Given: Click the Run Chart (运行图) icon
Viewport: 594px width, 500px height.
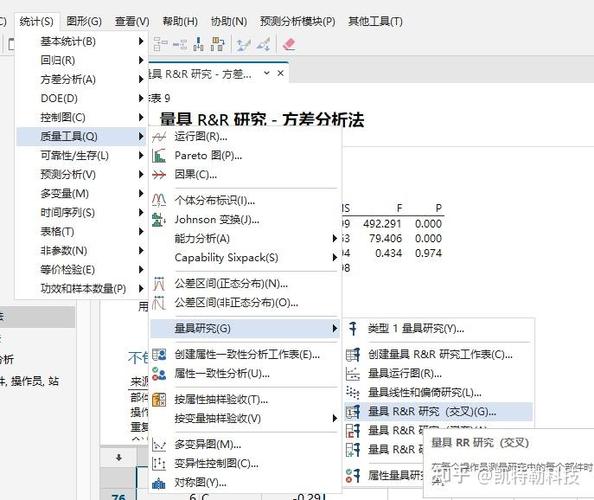Looking at the screenshot, I should click(x=159, y=137).
